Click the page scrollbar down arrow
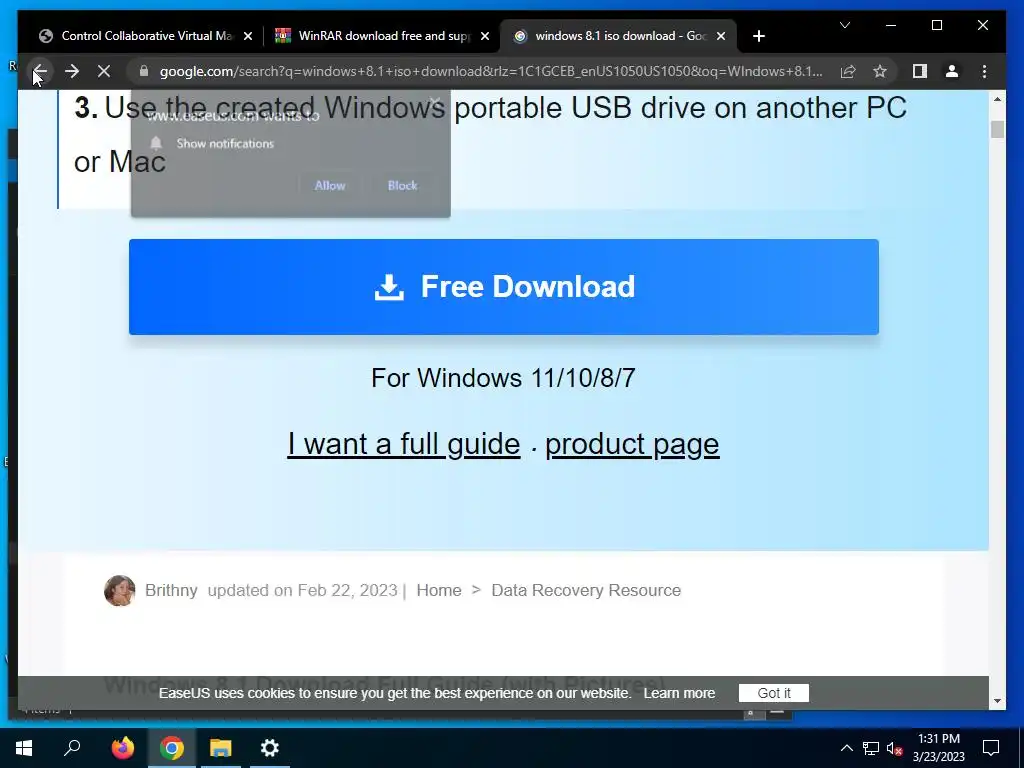Screen dimensions: 1024x768 point(997,701)
